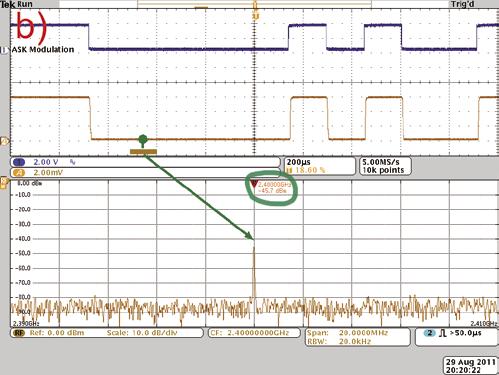Click the Ref 0.00 dBm readout

click(57, 333)
